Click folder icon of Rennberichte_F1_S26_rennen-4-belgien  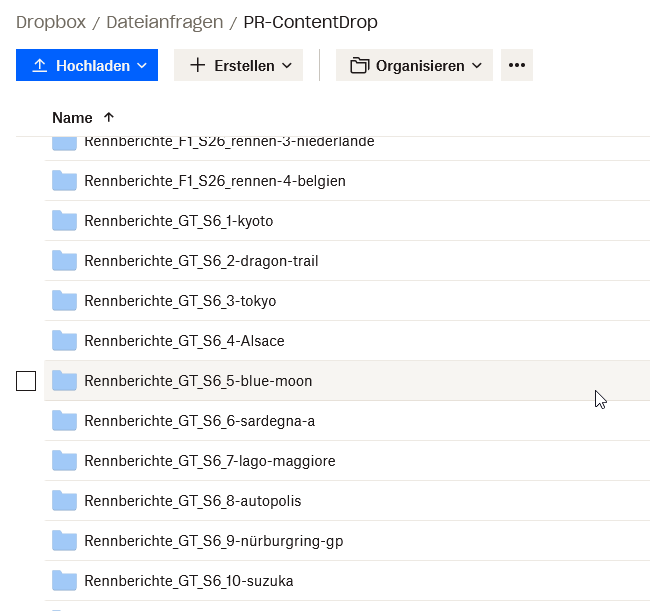[x=65, y=181]
